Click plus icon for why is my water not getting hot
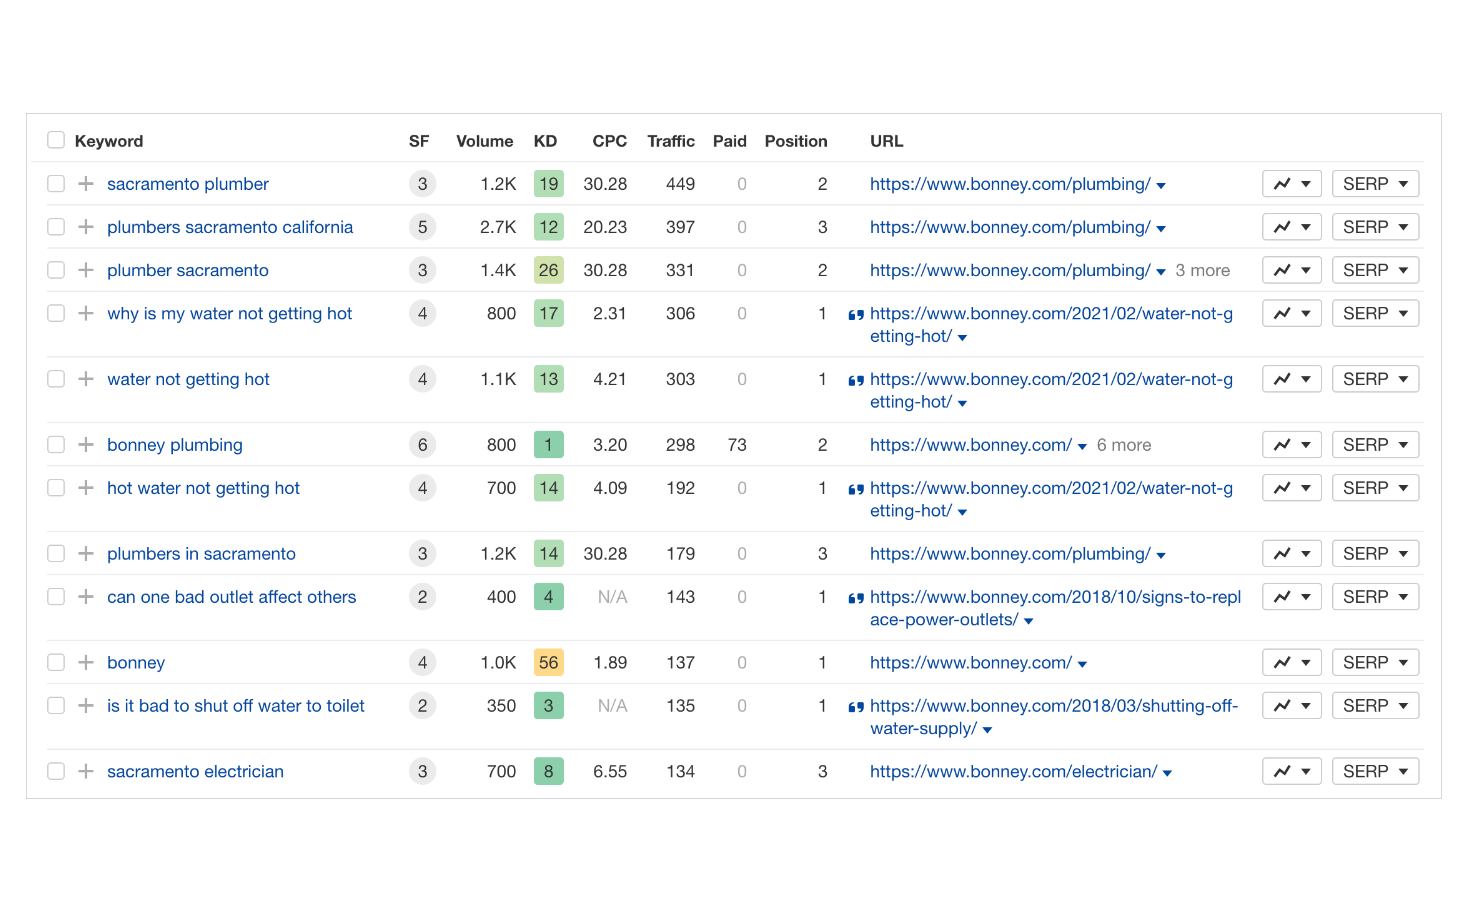This screenshot has height=920, width=1468. click(x=86, y=313)
